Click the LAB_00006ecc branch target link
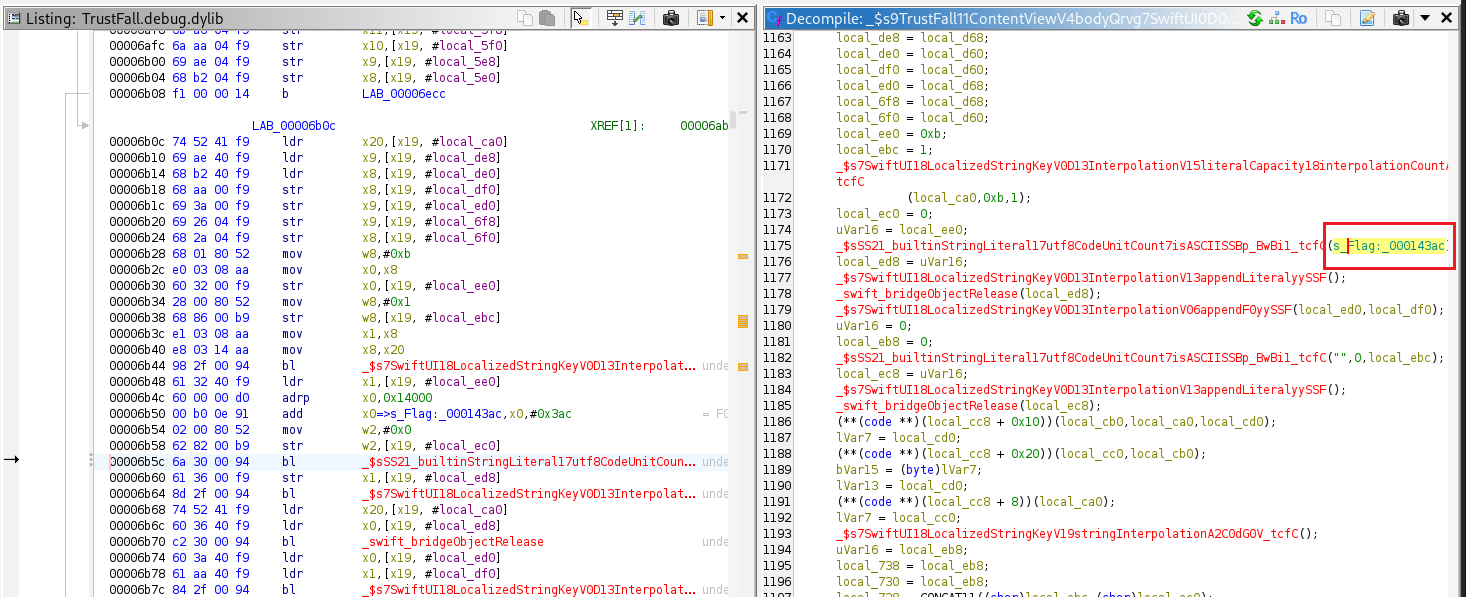The image size is (1466, 597). (404, 93)
